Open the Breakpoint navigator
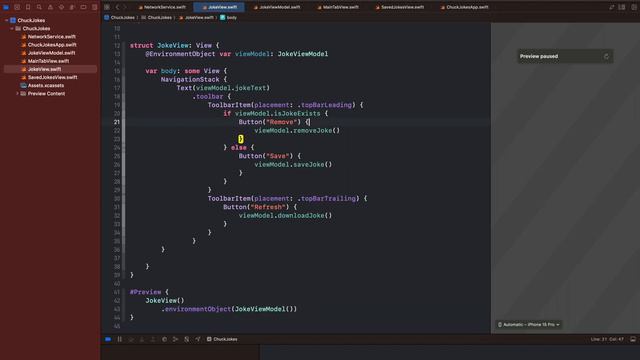Screen dimensions: 640x360 (83, 7)
